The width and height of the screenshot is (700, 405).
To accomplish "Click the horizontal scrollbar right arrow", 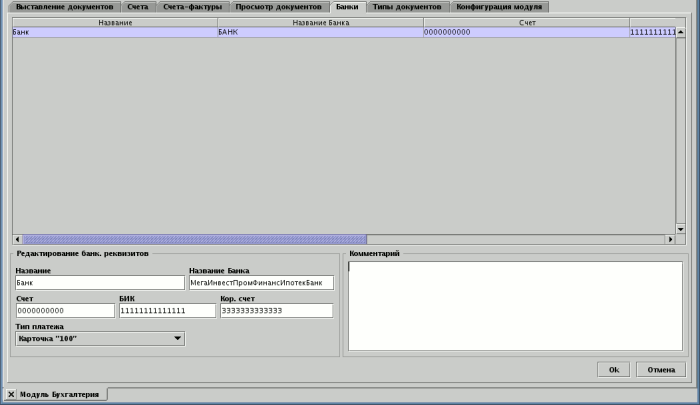I will (670, 239).
